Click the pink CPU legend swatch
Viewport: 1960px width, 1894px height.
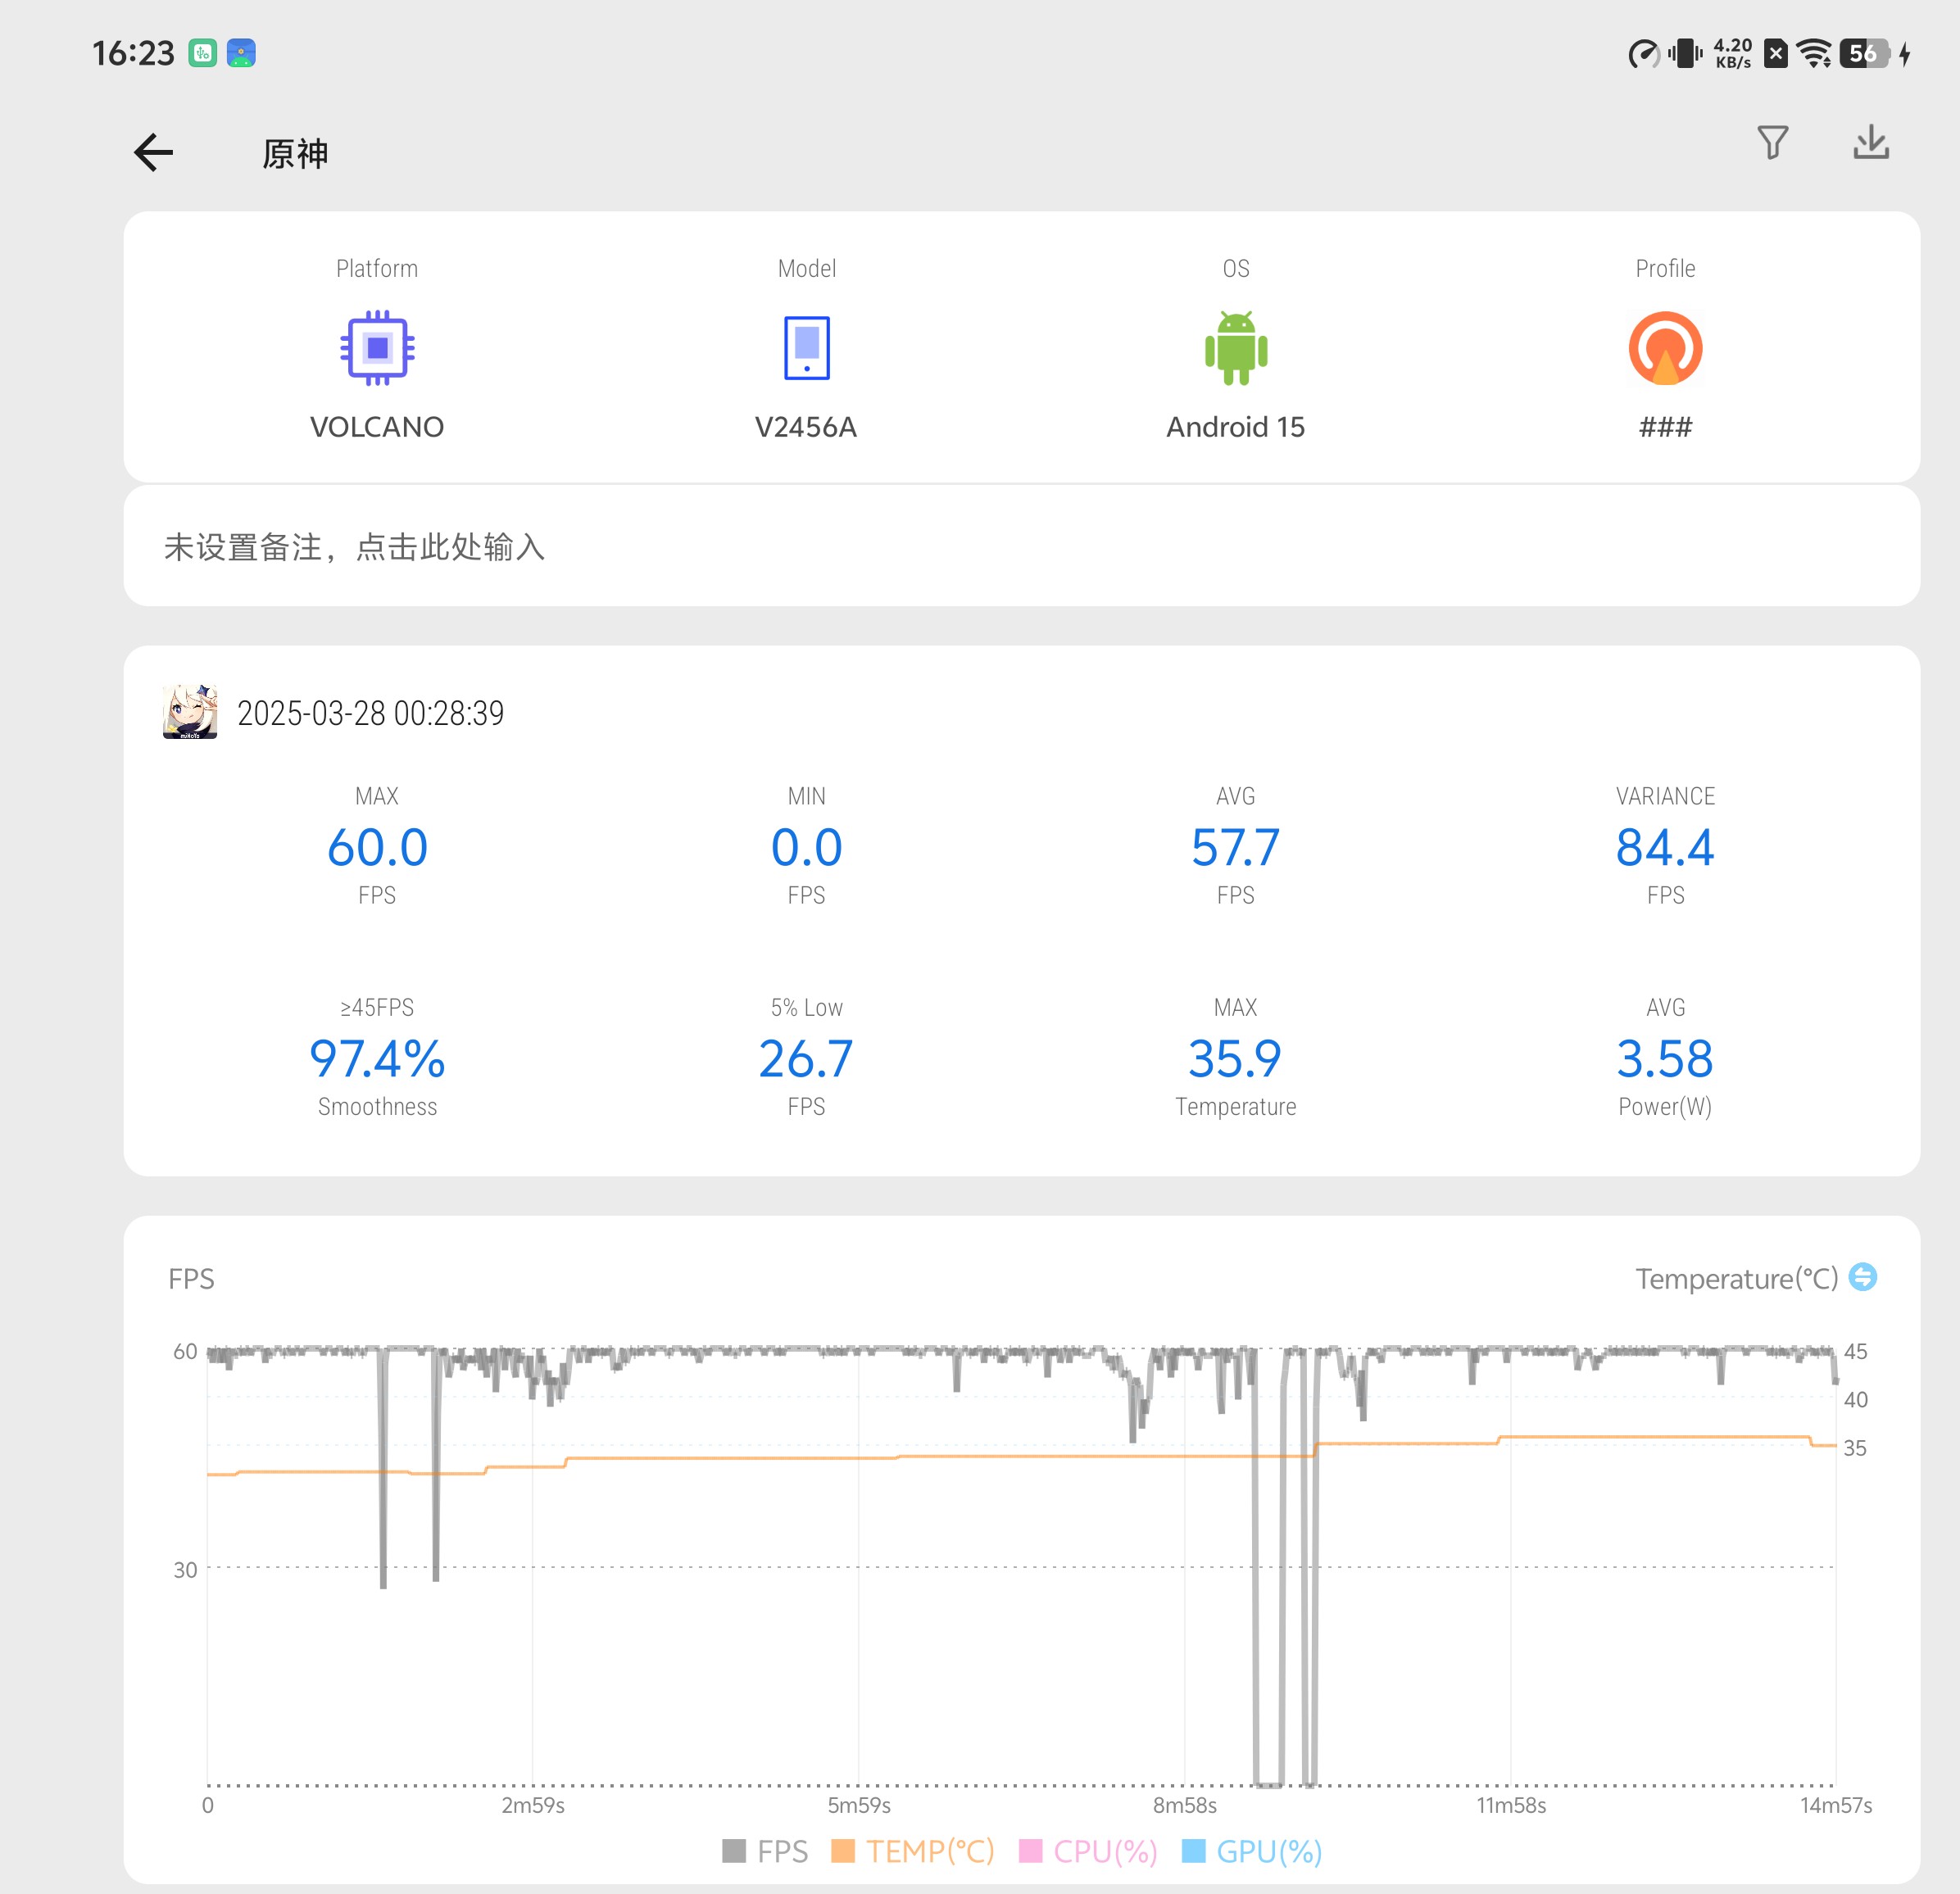pos(1030,1851)
